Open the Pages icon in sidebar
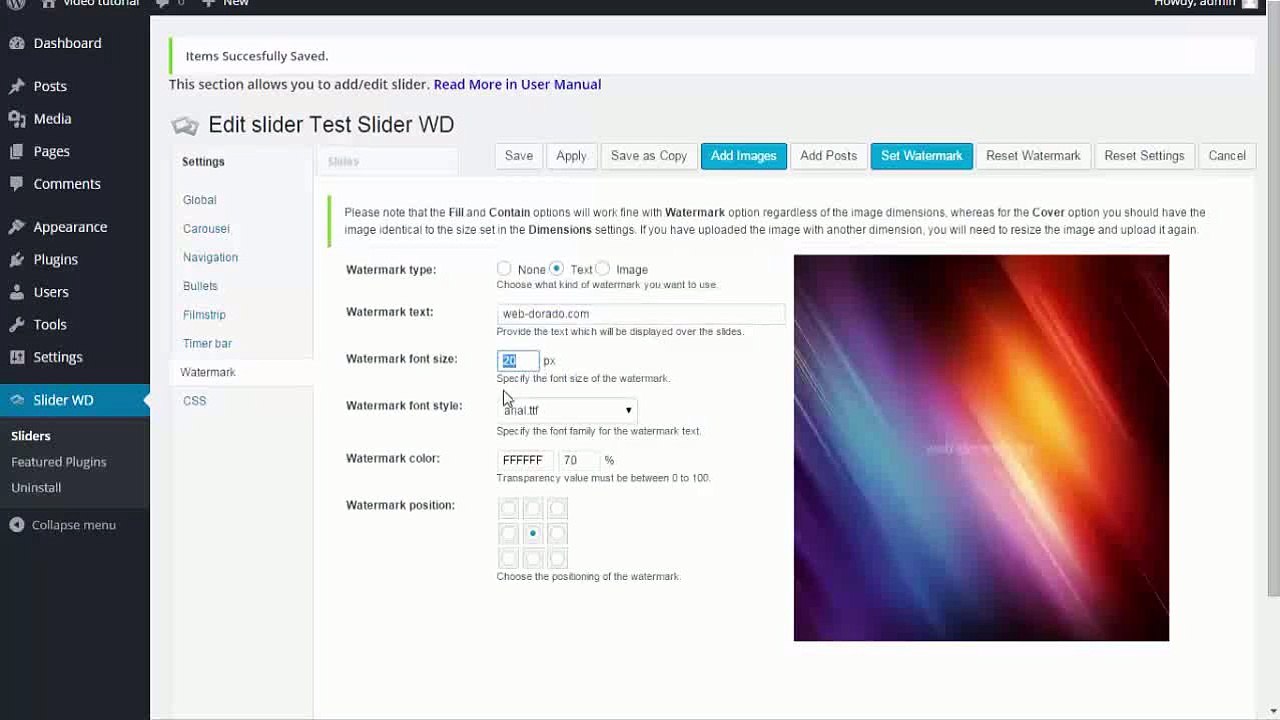Screen dimensions: 1280x720 [x=17, y=151]
